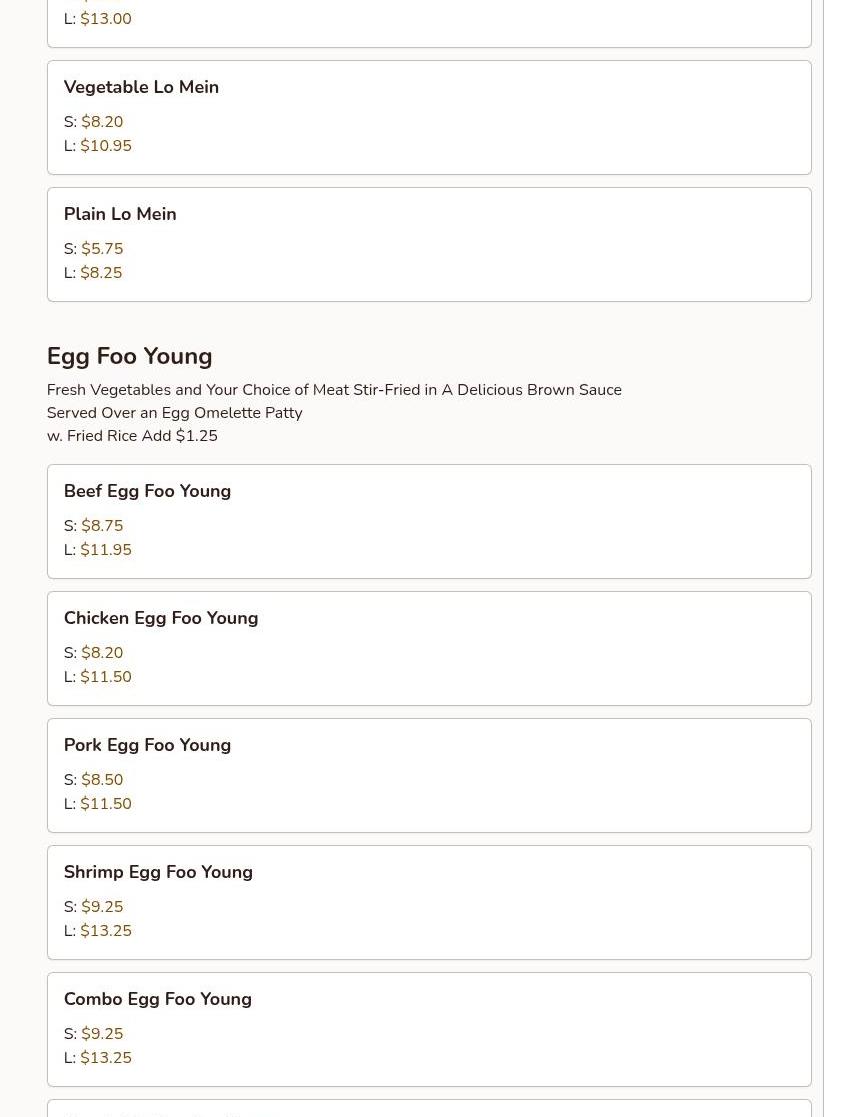Click Vegetable Lo Mein small price $8.20
Screen dimensions: 844x1117
(102, 122)
